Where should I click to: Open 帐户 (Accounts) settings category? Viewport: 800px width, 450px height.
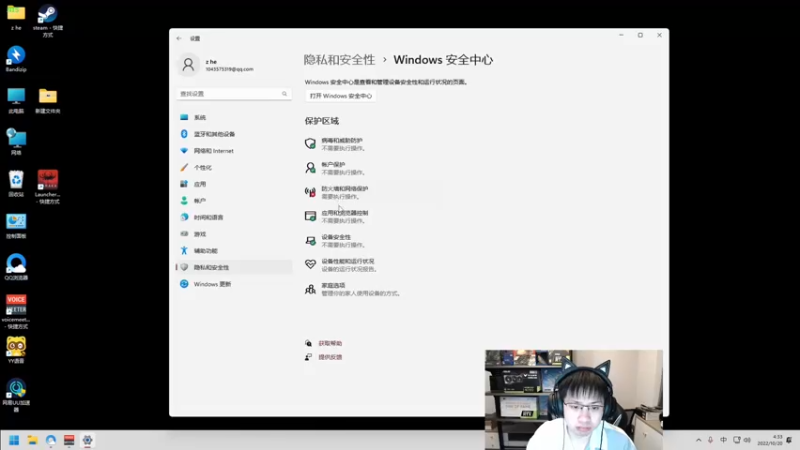click(234, 201)
